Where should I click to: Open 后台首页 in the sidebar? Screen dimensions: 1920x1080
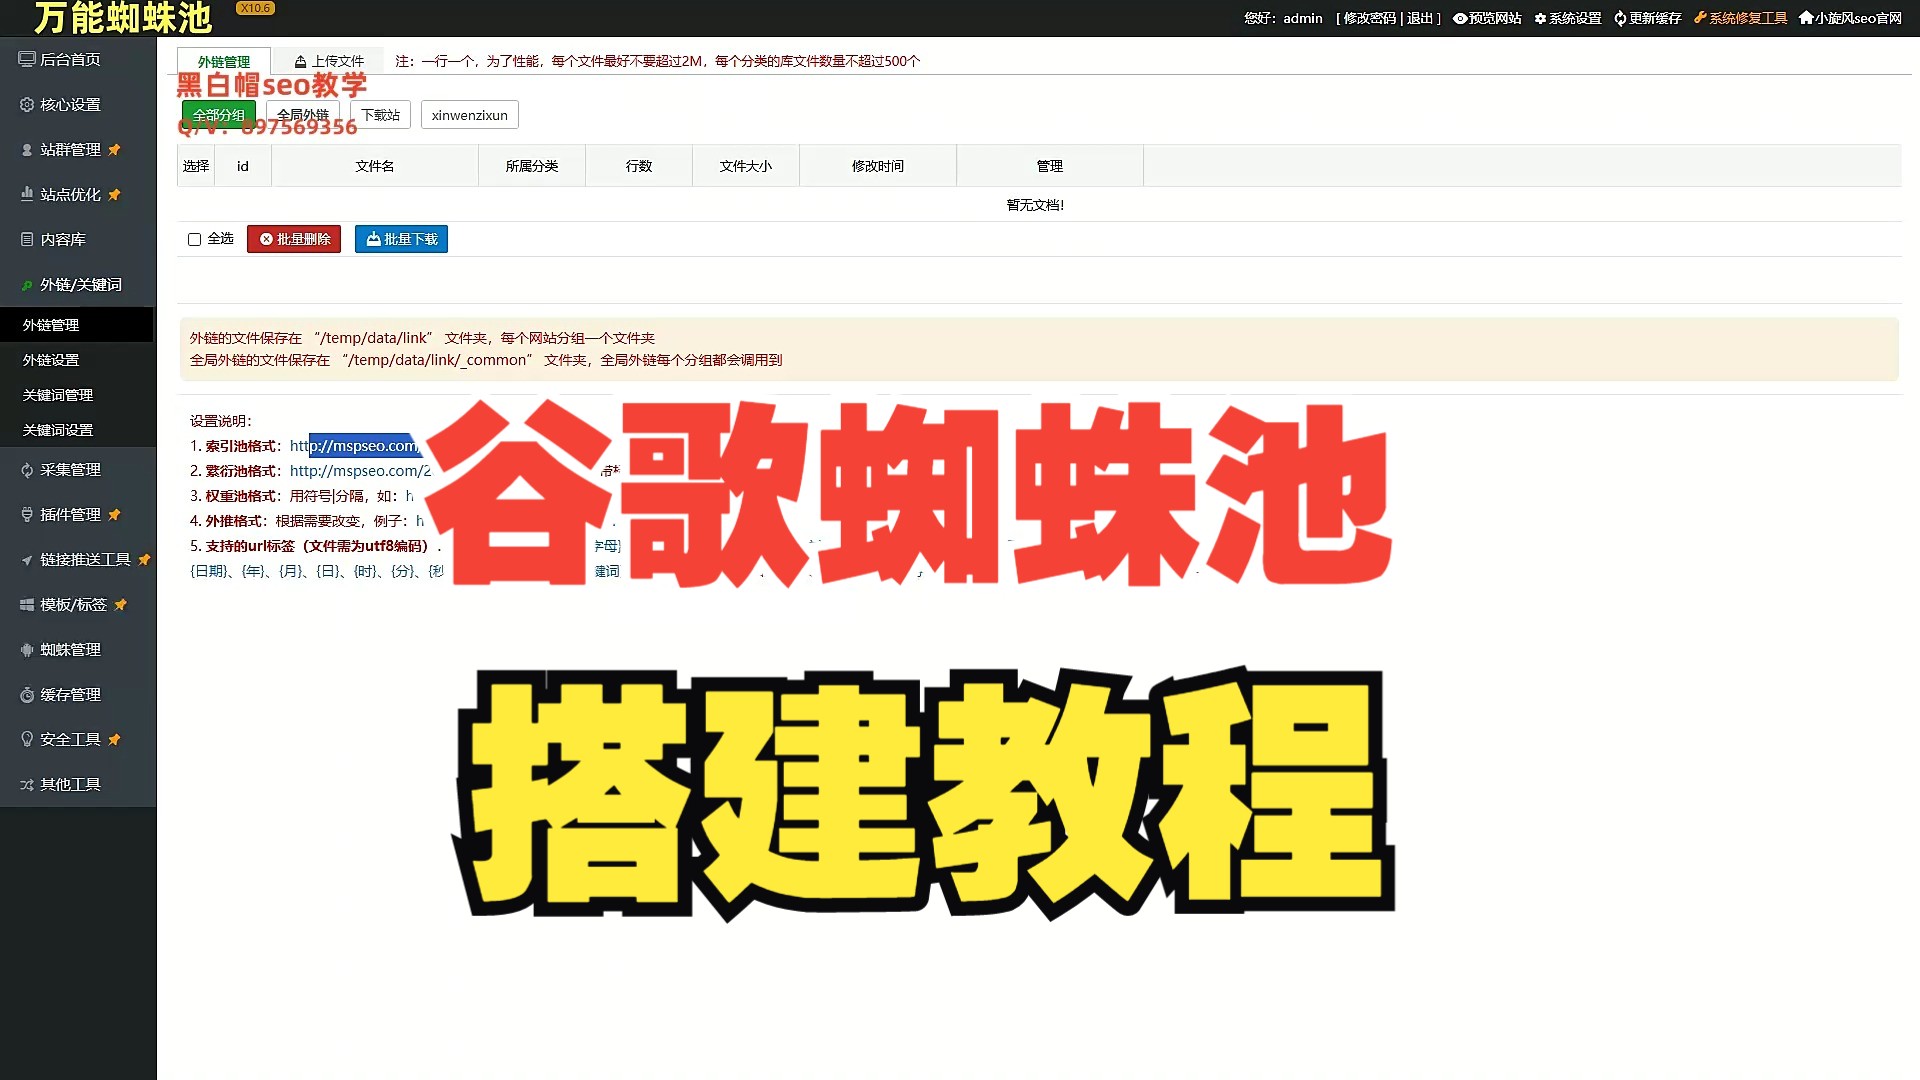click(x=70, y=59)
